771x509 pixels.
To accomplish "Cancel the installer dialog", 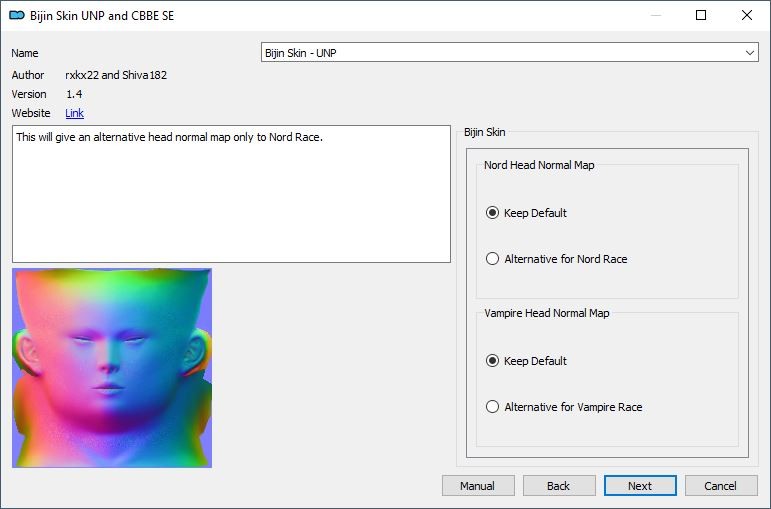I will (721, 486).
